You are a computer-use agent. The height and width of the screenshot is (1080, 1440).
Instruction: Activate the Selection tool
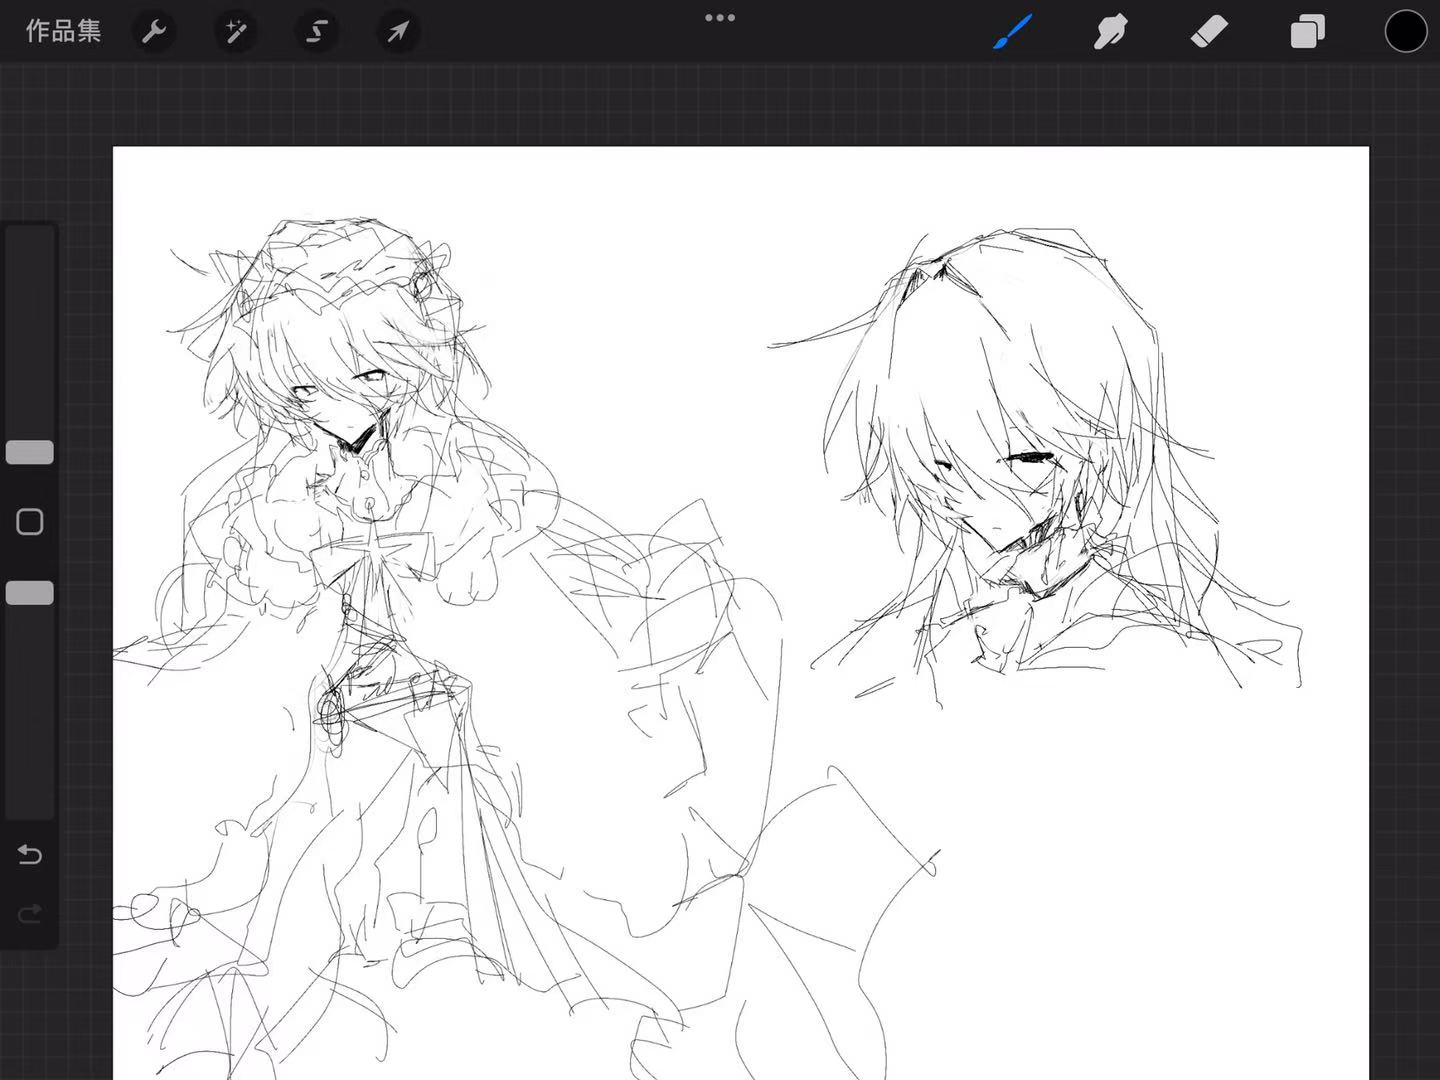pyautogui.click(x=317, y=32)
